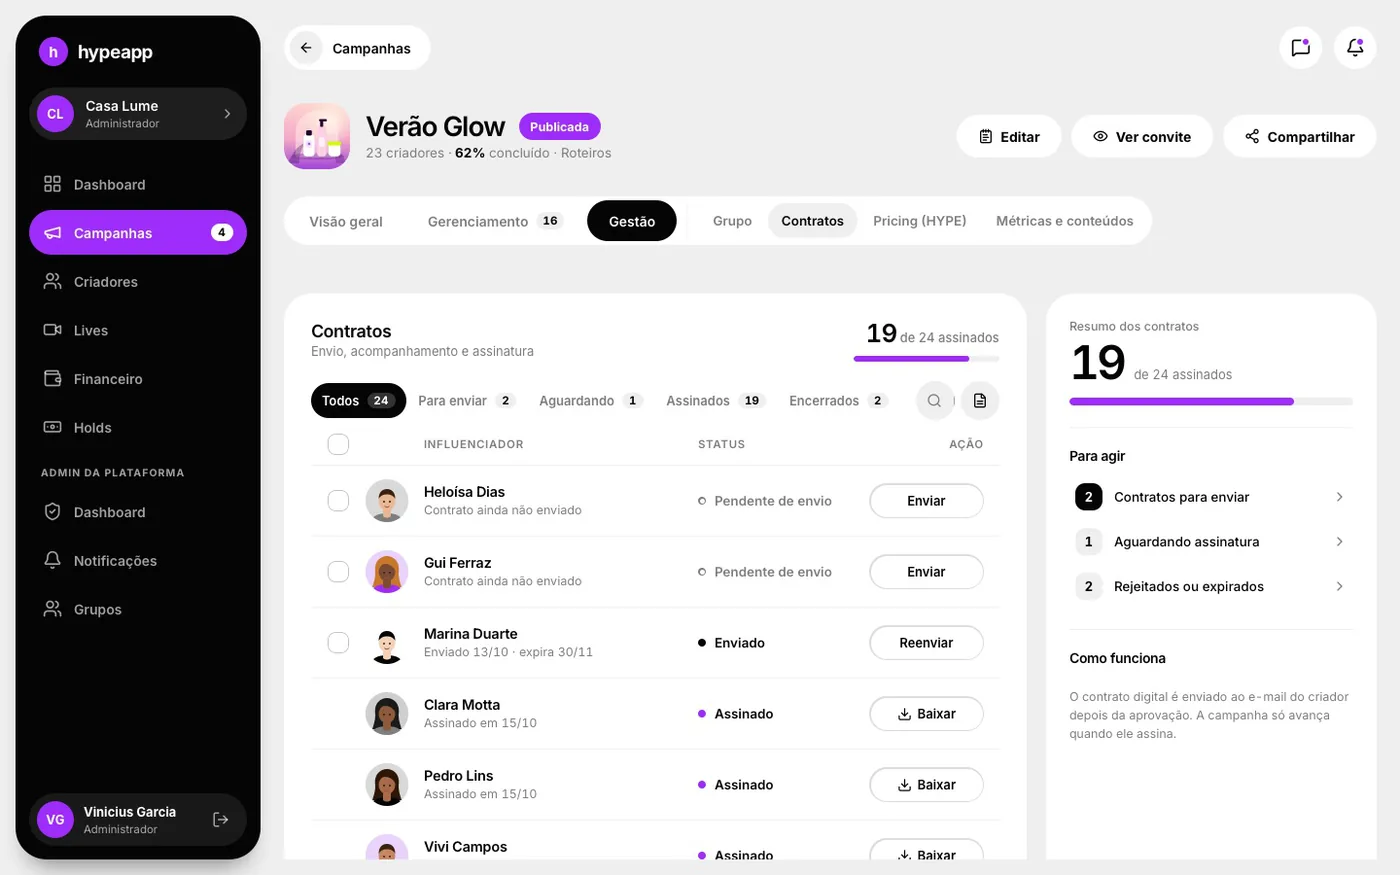Viewport: 1400px width, 875px height.
Task: Click the search icon in Contratos table
Action: [934, 401]
